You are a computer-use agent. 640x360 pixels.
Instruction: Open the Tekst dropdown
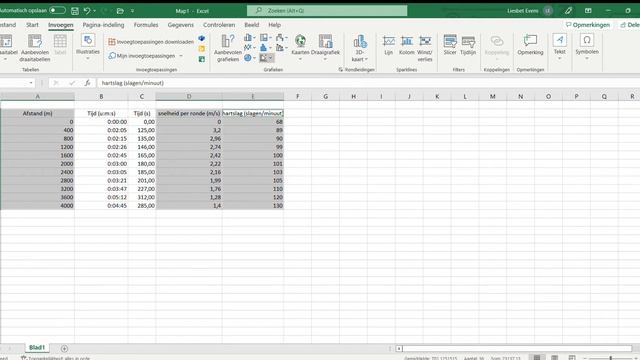point(560,47)
